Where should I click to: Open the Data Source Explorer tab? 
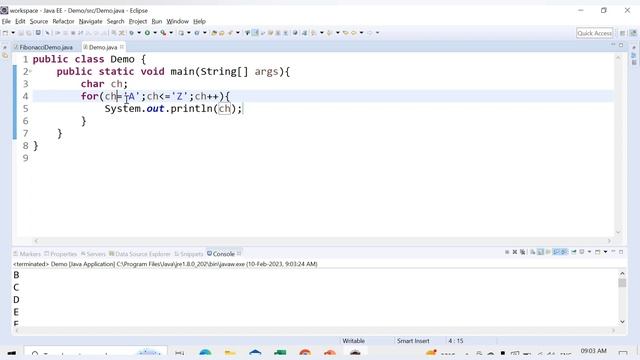click(x=140, y=254)
